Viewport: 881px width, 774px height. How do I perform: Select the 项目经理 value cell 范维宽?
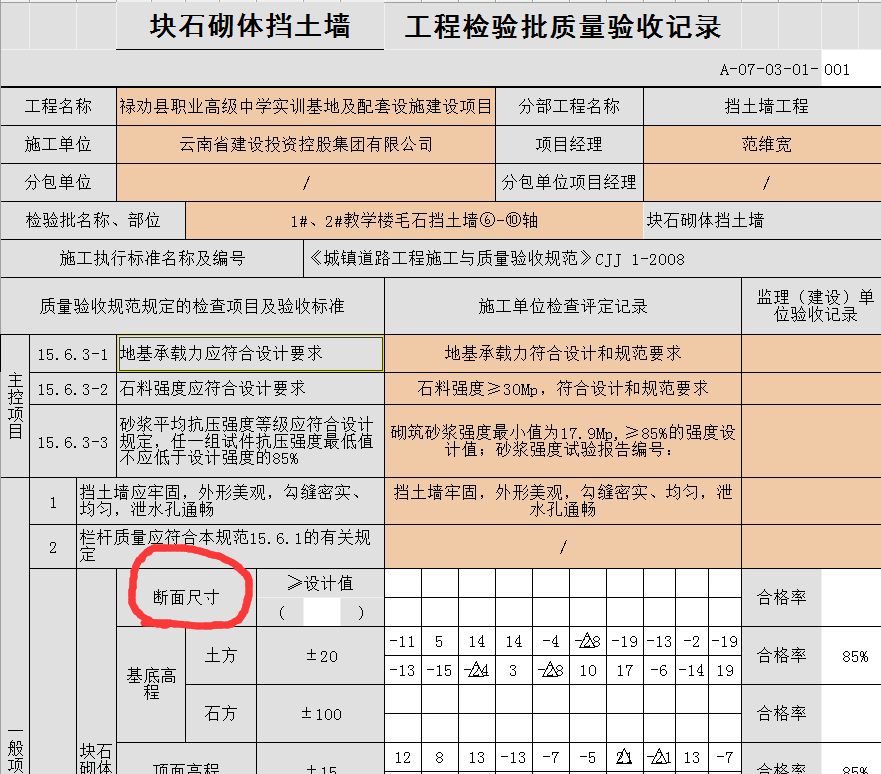[761, 144]
